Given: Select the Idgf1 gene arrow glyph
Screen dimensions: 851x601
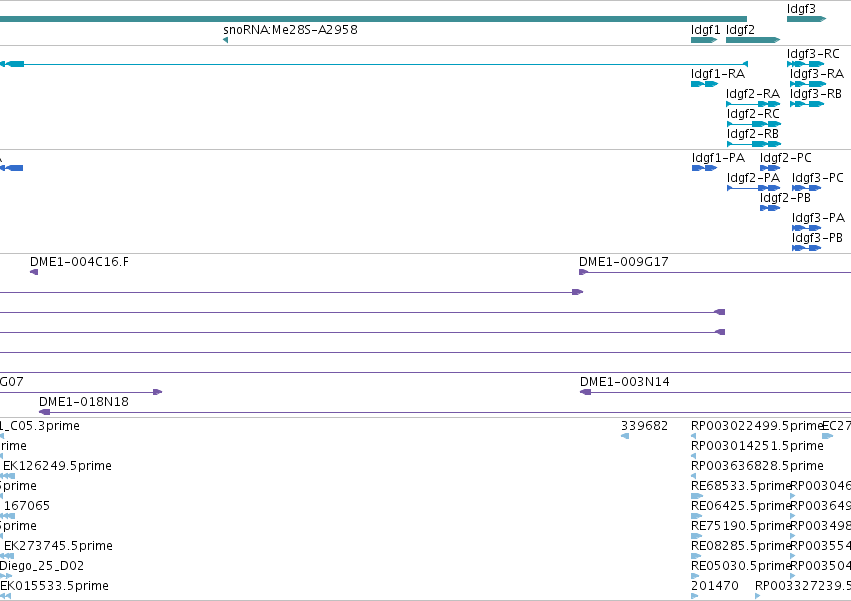Looking at the screenshot, I should [x=704, y=40].
